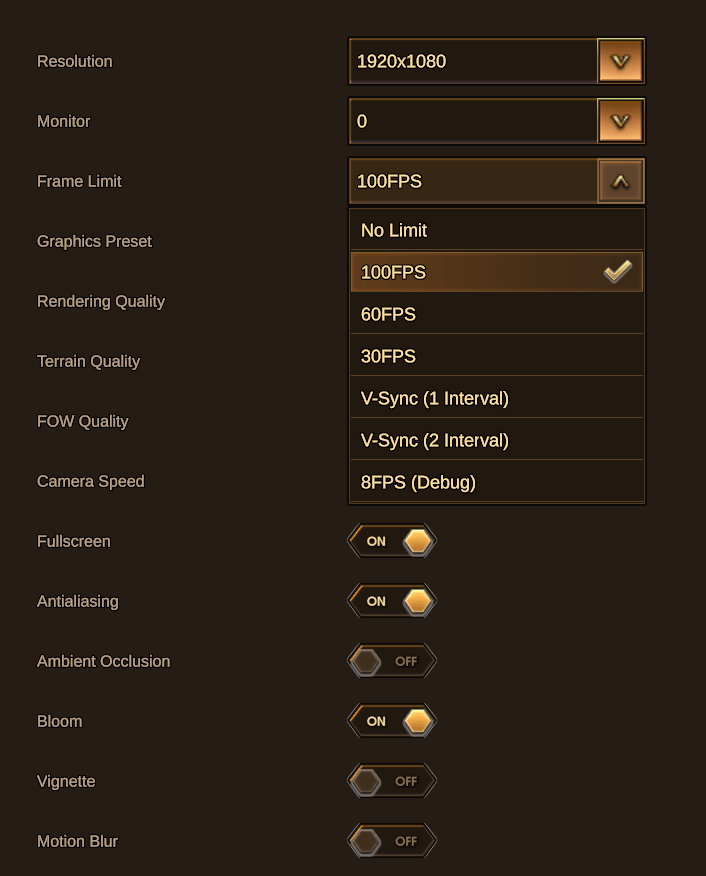Click the checkmark beside 100FPS
The width and height of the screenshot is (706, 876).
617,272
